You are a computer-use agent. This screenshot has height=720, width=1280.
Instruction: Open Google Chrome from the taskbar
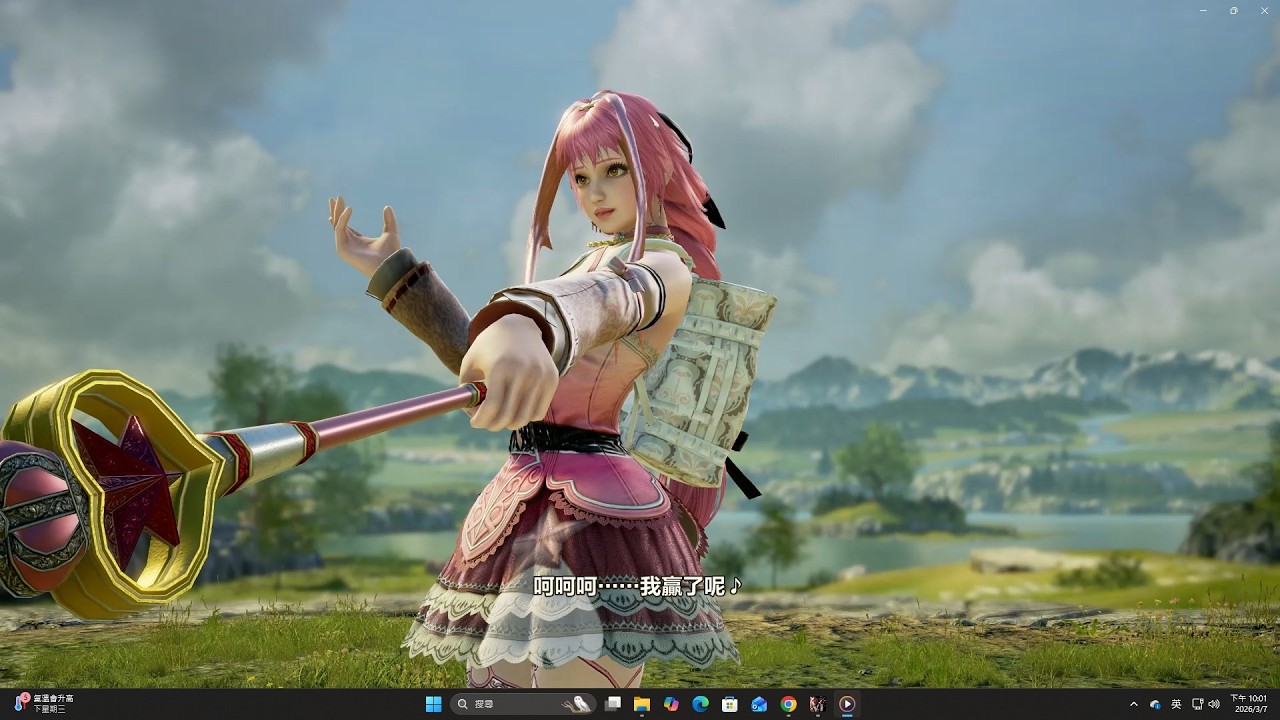tap(788, 704)
